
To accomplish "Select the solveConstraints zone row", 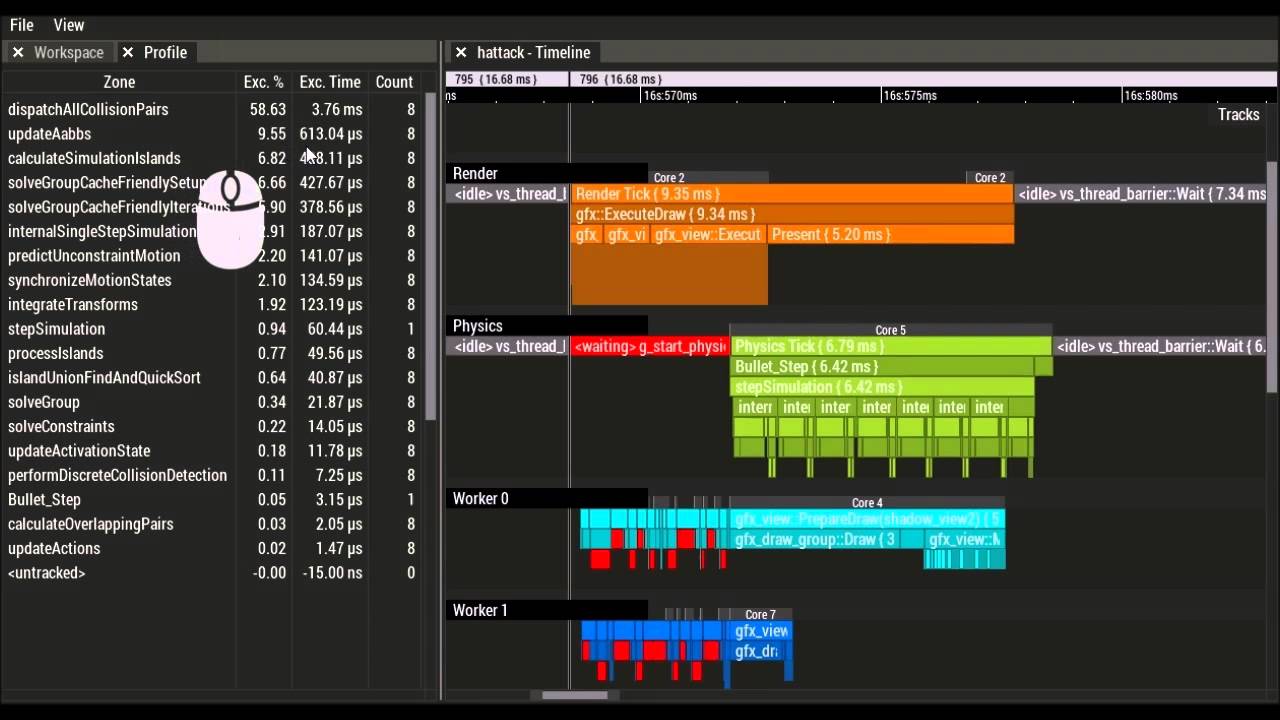I will [x=212, y=426].
